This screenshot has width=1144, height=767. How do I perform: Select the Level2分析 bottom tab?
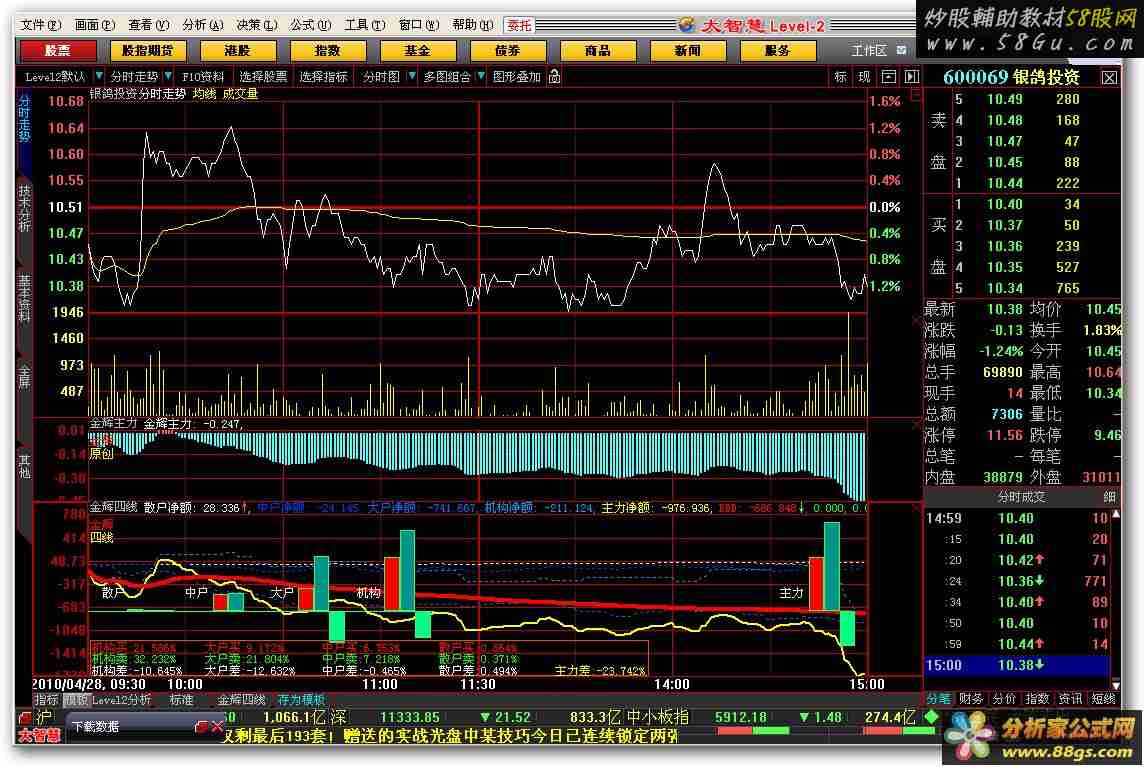(x=121, y=699)
